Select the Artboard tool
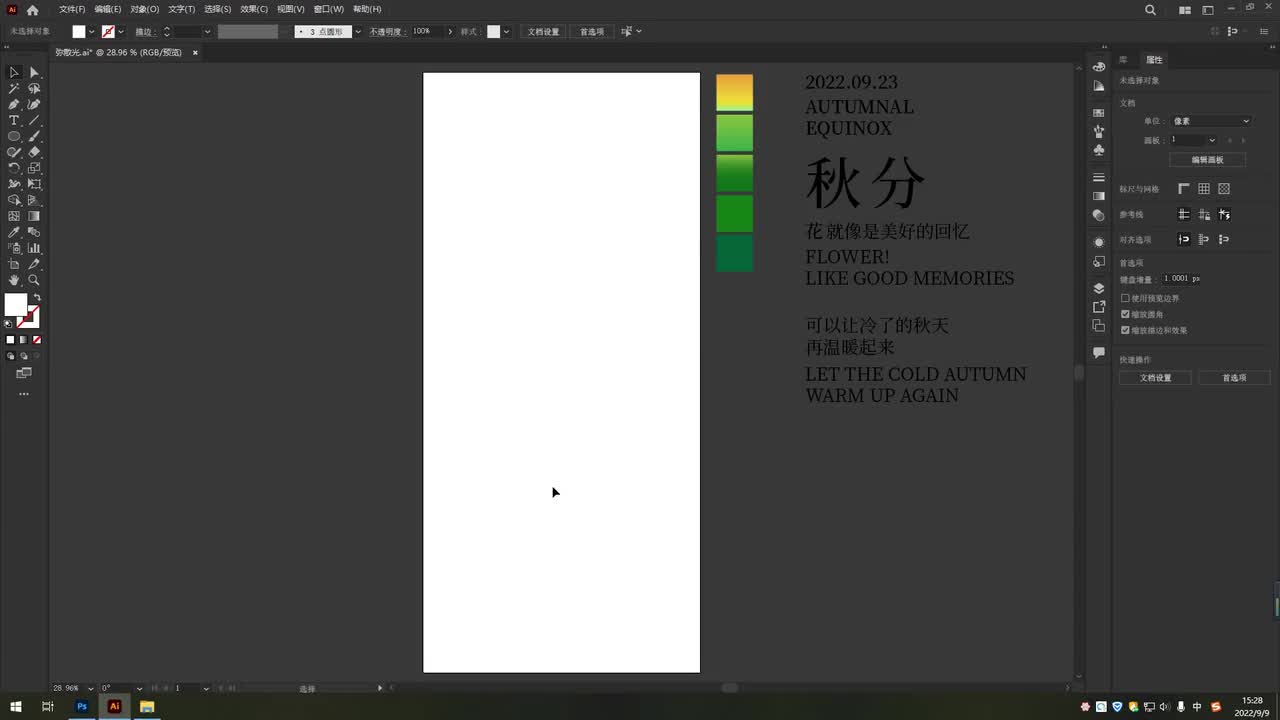 click(x=14, y=264)
